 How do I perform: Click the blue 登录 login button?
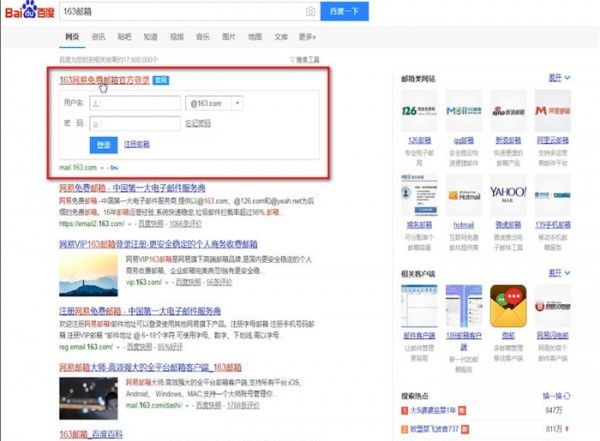point(104,145)
